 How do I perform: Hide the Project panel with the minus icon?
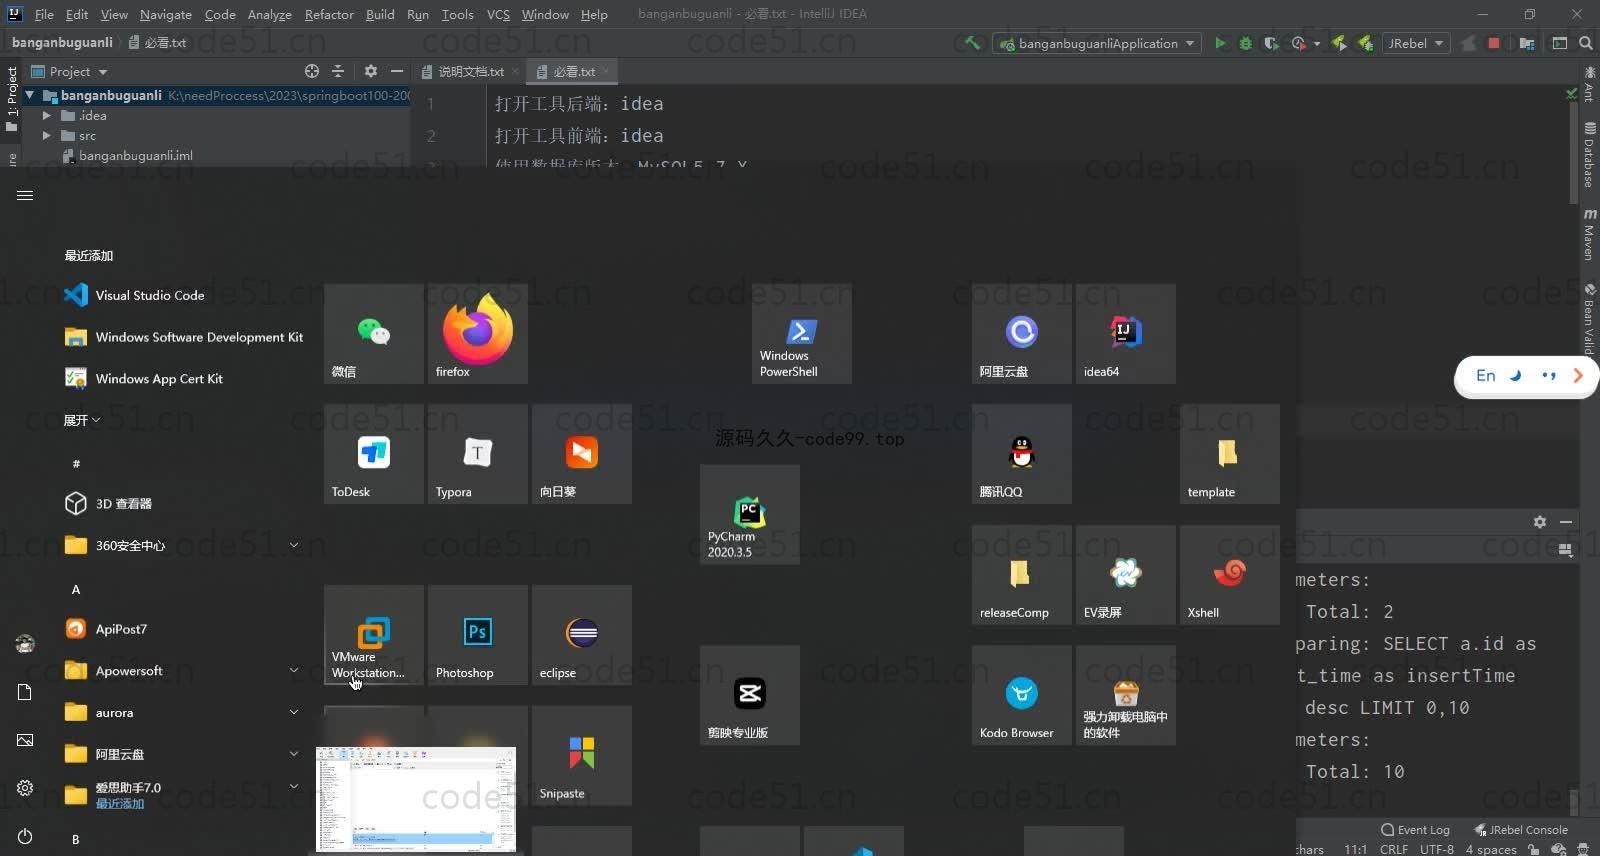point(397,71)
